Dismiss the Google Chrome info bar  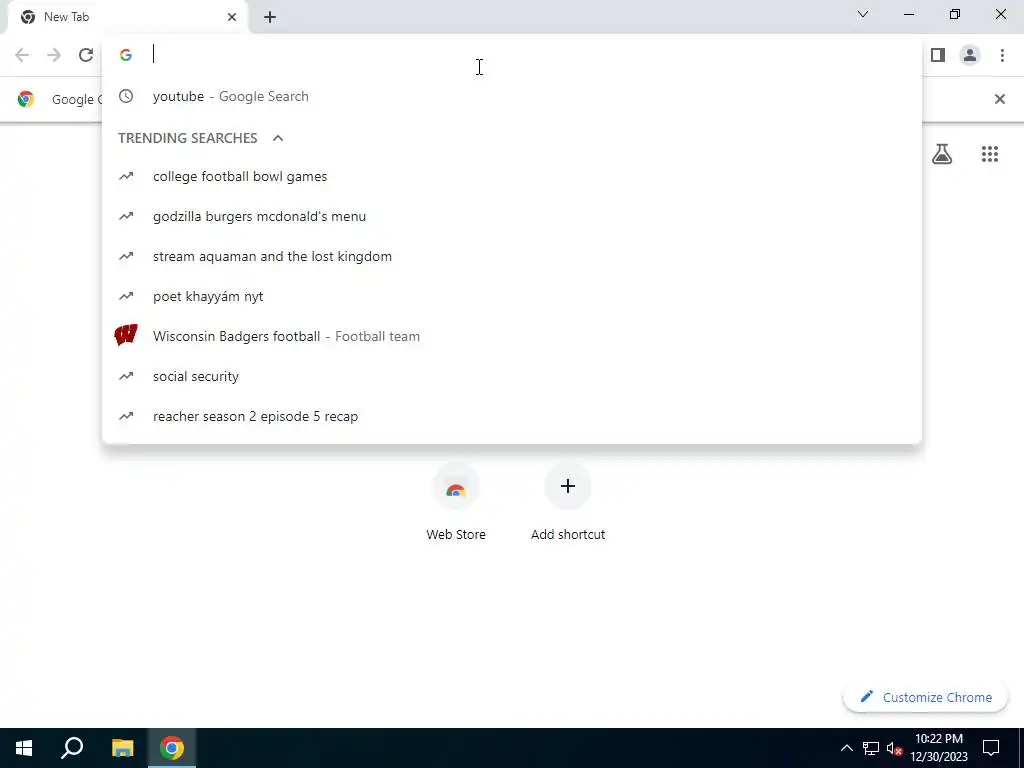point(999,99)
